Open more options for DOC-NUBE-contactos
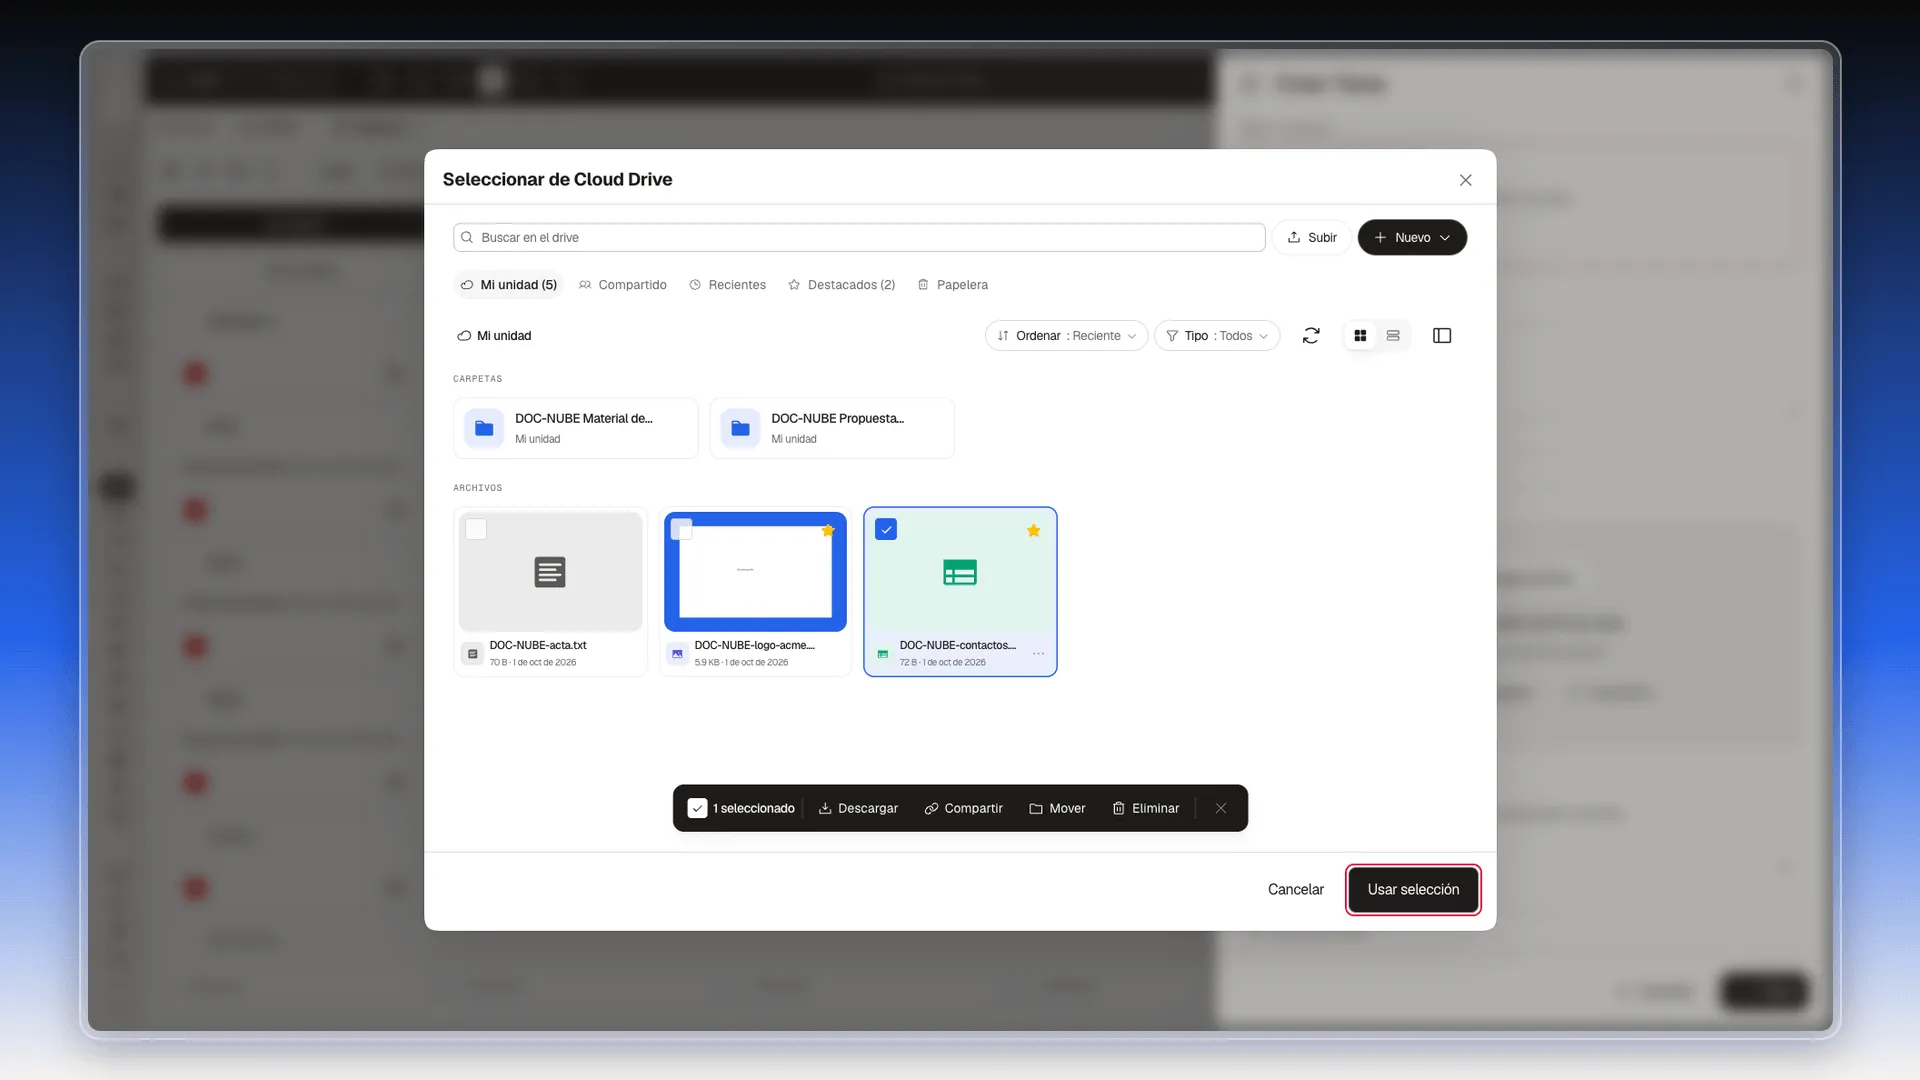 (x=1039, y=653)
